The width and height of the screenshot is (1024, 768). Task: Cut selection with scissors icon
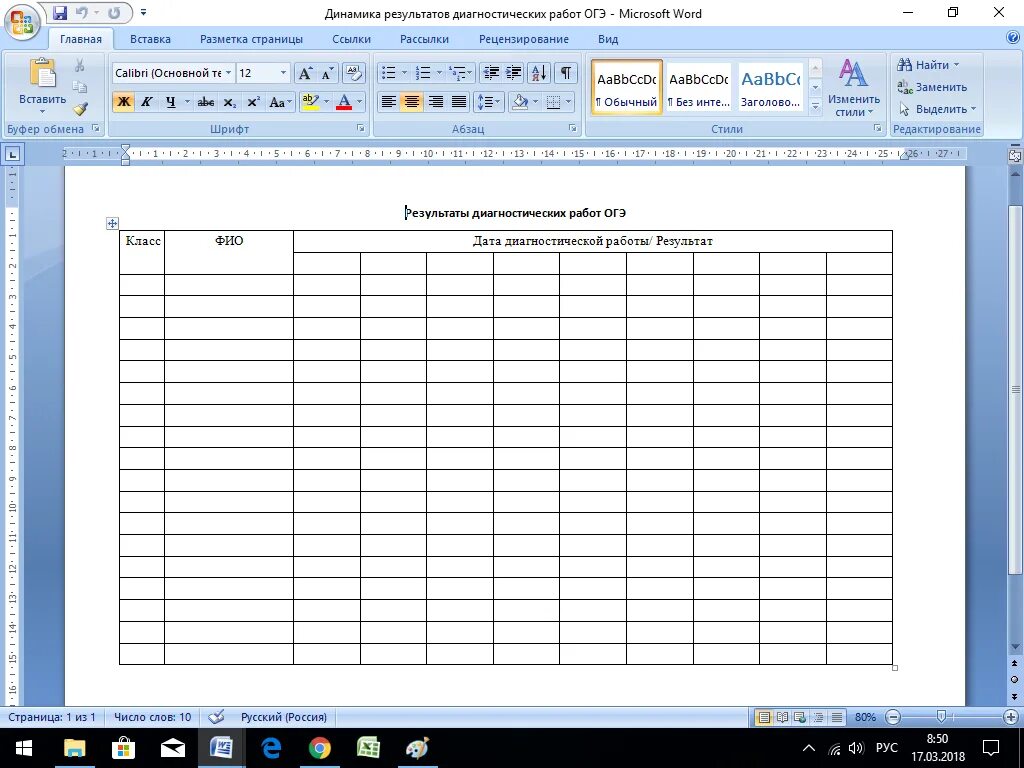(x=80, y=65)
